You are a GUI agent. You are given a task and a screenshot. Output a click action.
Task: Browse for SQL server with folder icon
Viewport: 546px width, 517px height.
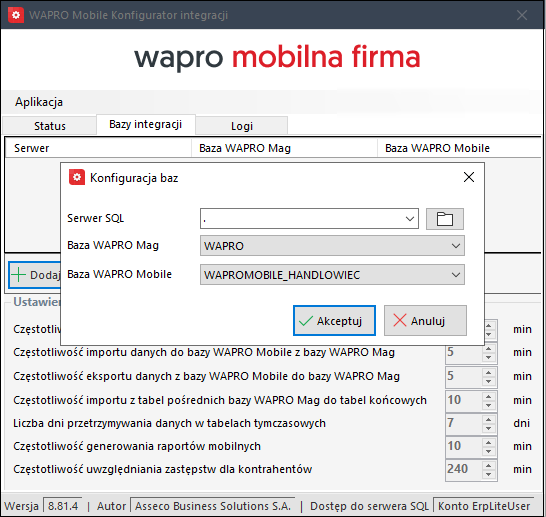[x=445, y=219]
